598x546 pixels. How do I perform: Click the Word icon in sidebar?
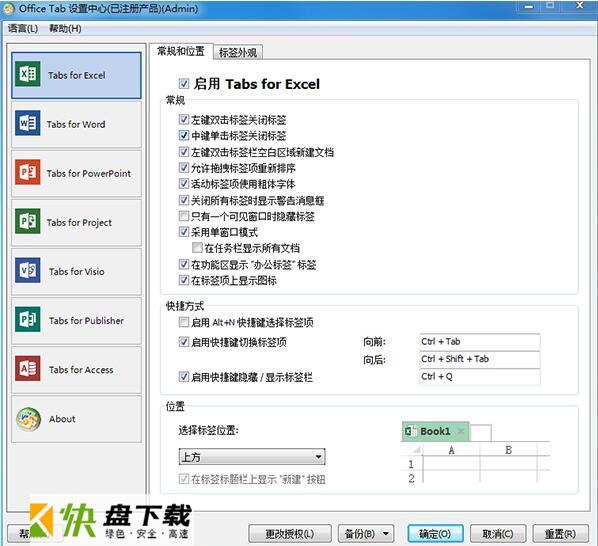tap(27, 123)
